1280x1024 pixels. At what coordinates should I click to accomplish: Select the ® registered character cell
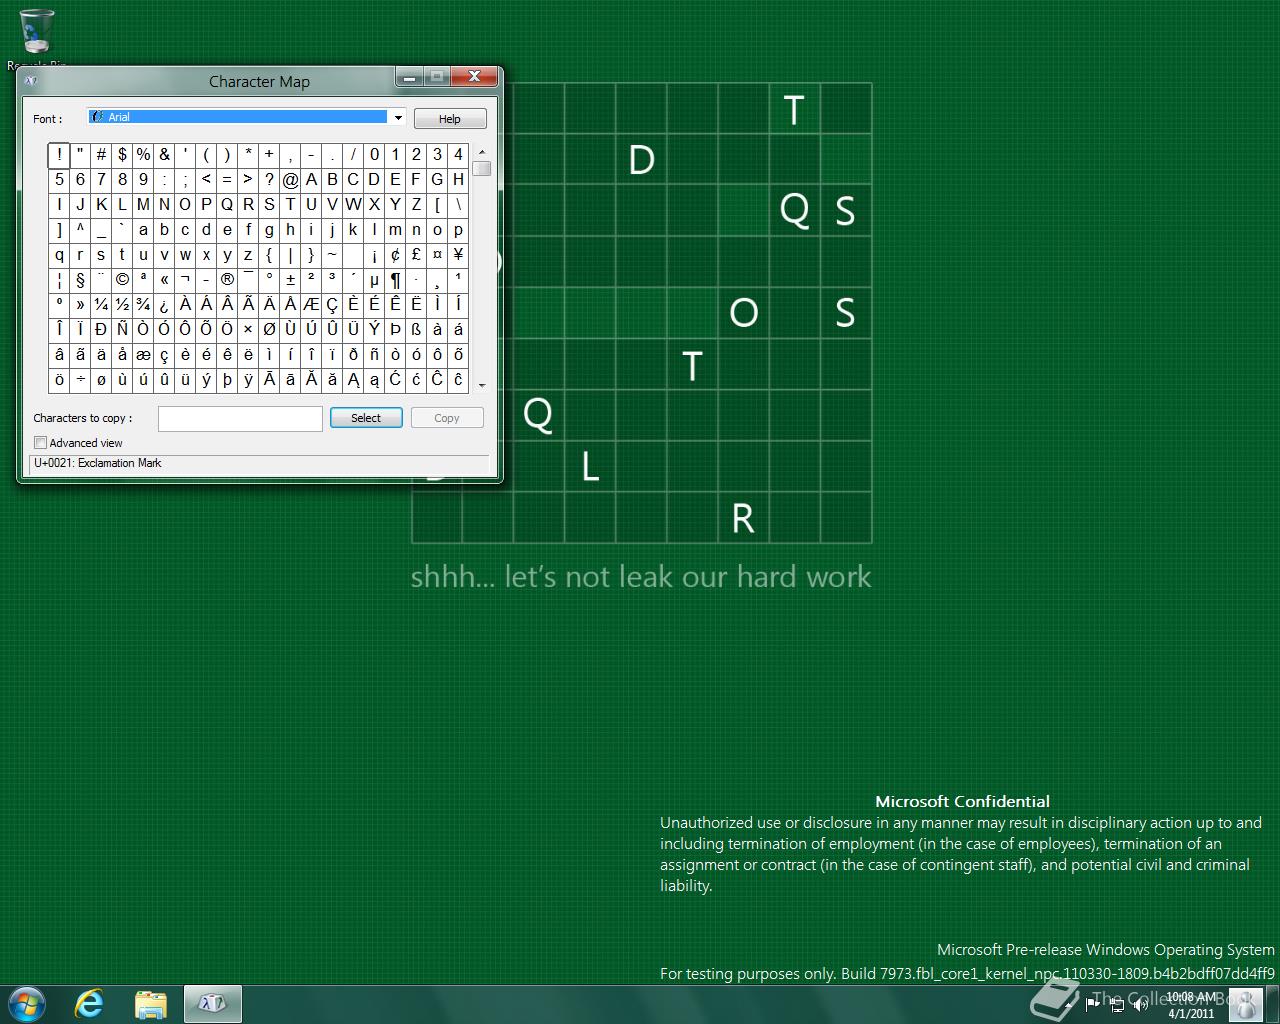point(227,279)
